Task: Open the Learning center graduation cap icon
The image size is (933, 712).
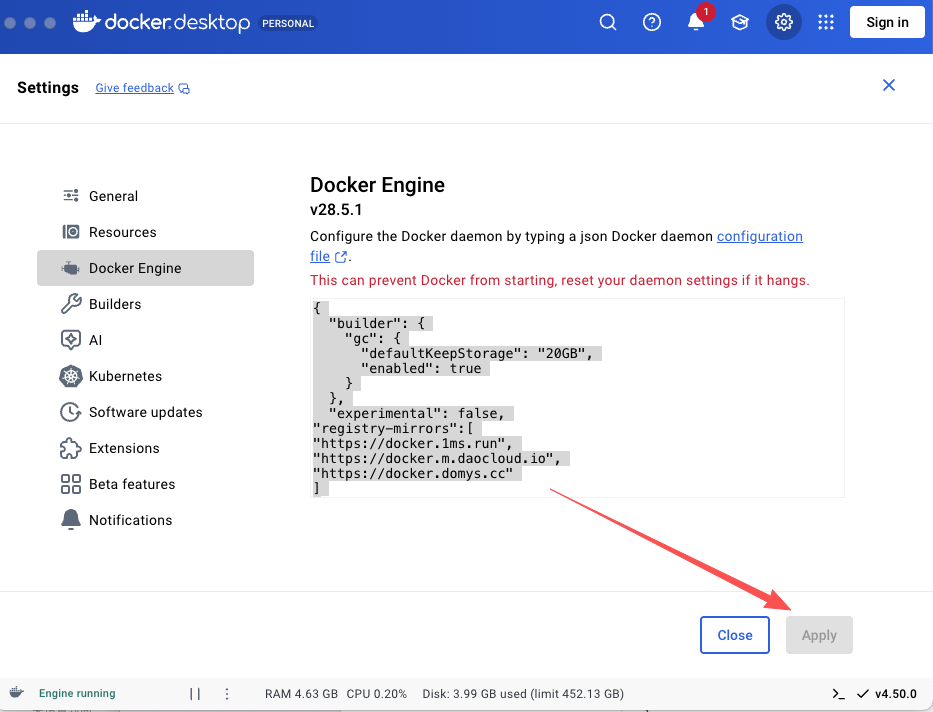Action: 740,23
